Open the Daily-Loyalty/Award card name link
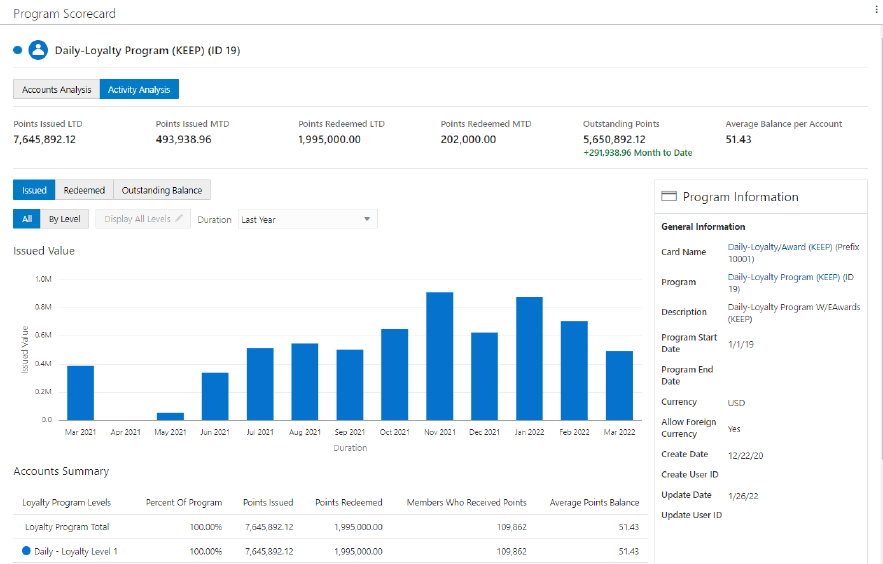This screenshot has height=564, width=883. point(793,253)
